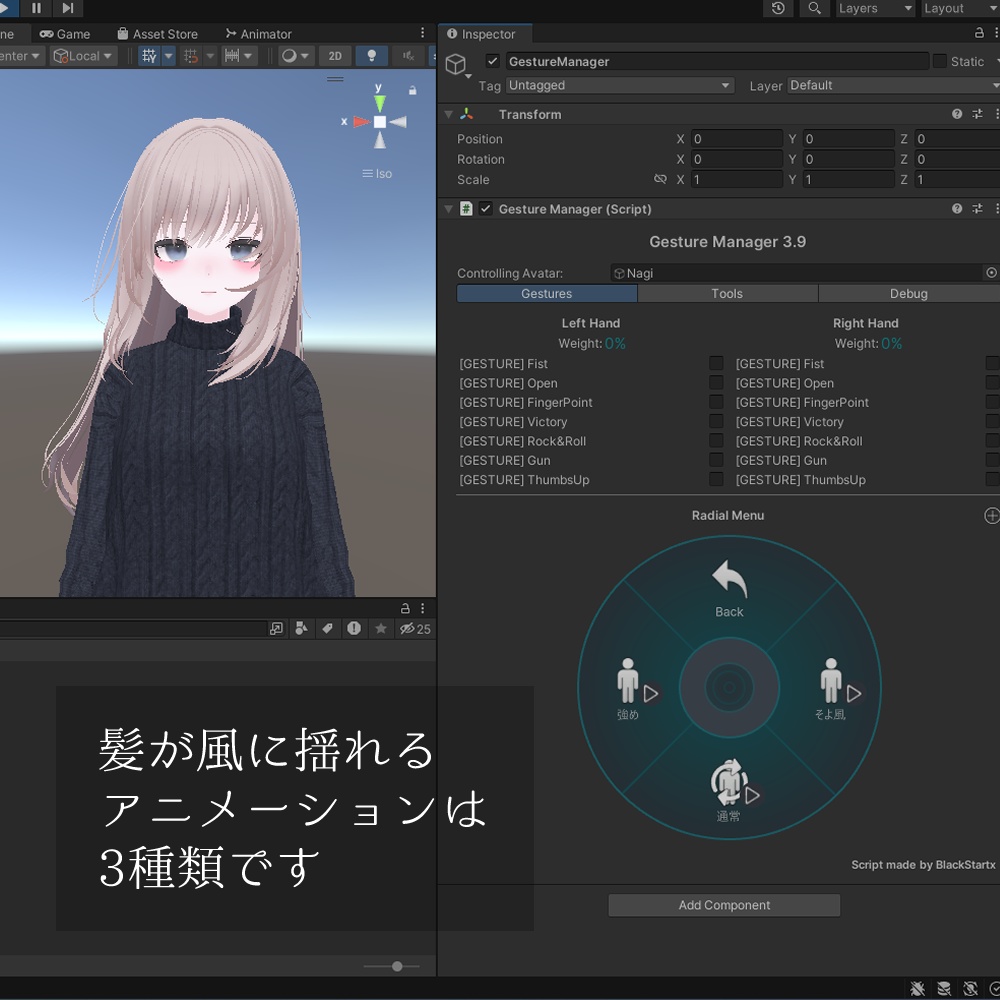The width and height of the screenshot is (1000, 1000).
Task: Open Gesture Manager script presets icon
Action: (977, 209)
